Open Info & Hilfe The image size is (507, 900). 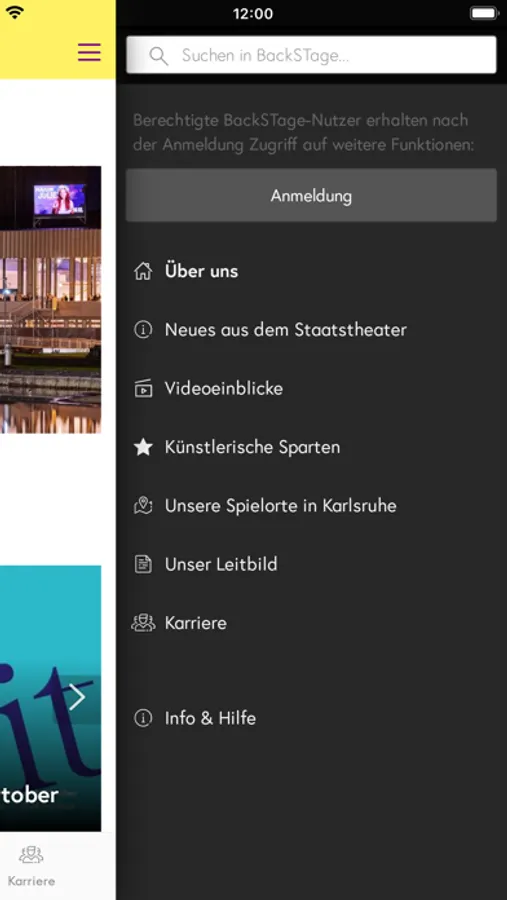tap(210, 718)
